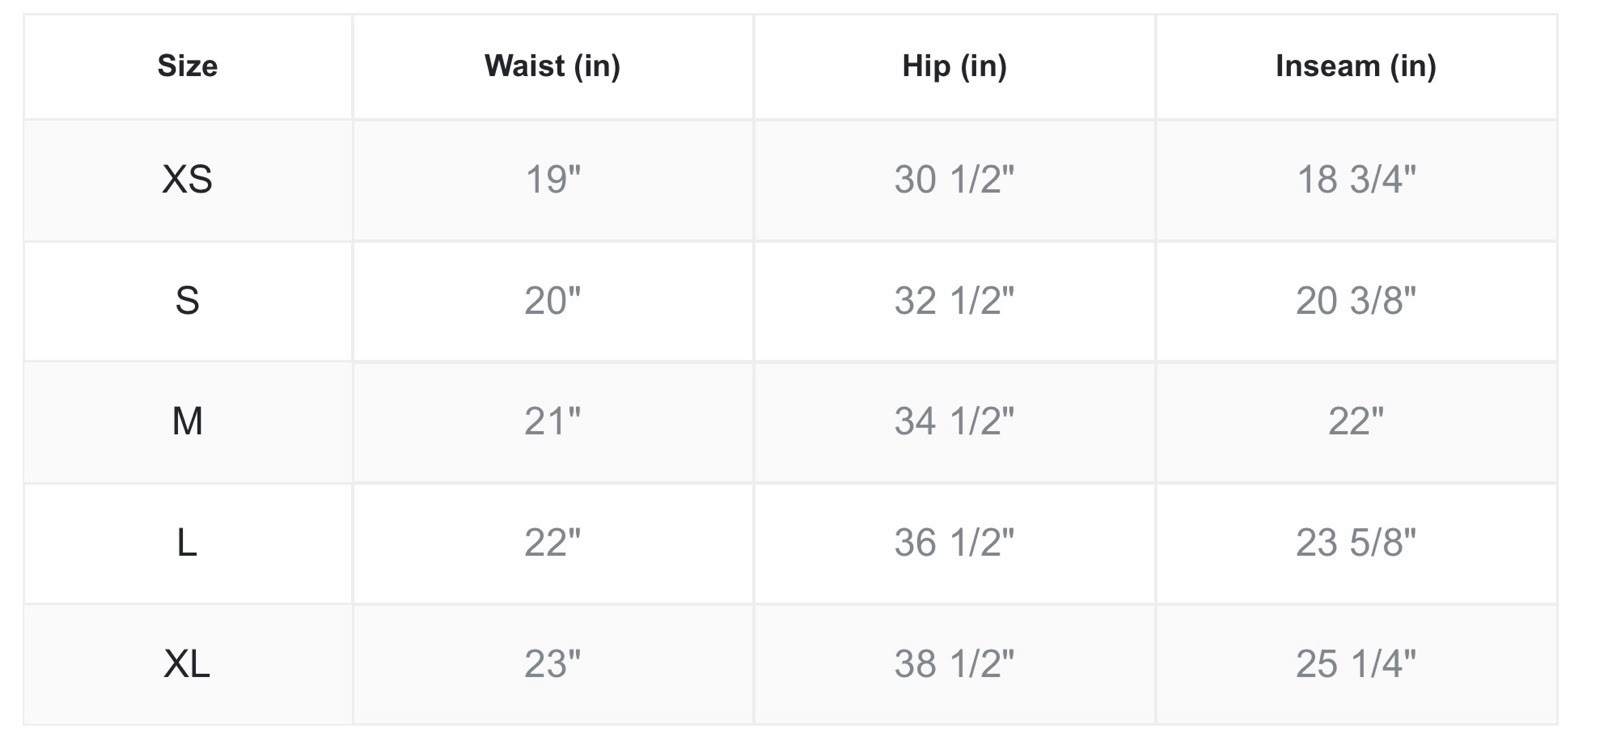Image resolution: width=1600 pixels, height=737 pixels.
Task: Click the XS size row label
Action: [187, 180]
